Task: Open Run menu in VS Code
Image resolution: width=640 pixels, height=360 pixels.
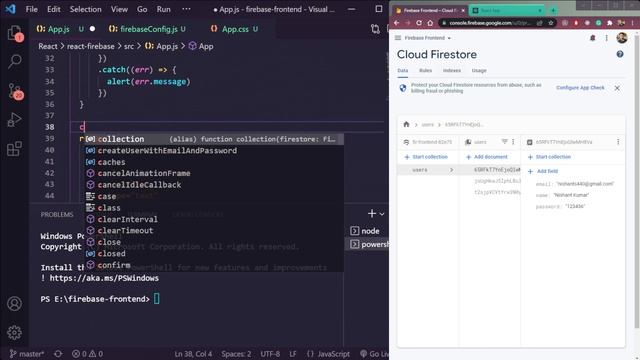Action: coord(163,9)
